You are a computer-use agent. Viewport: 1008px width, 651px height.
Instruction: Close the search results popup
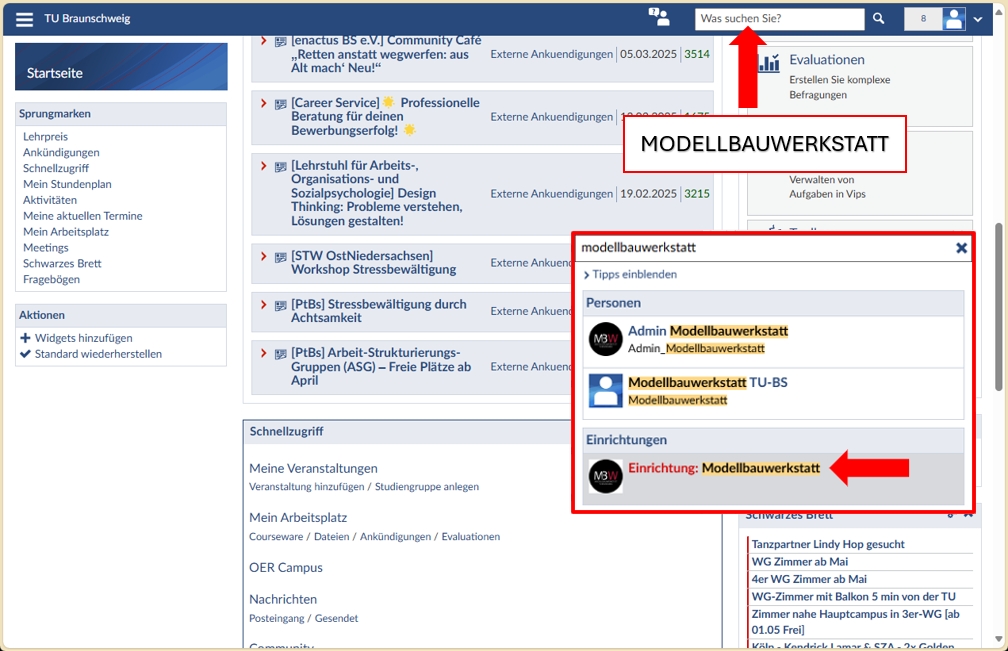[961, 248]
